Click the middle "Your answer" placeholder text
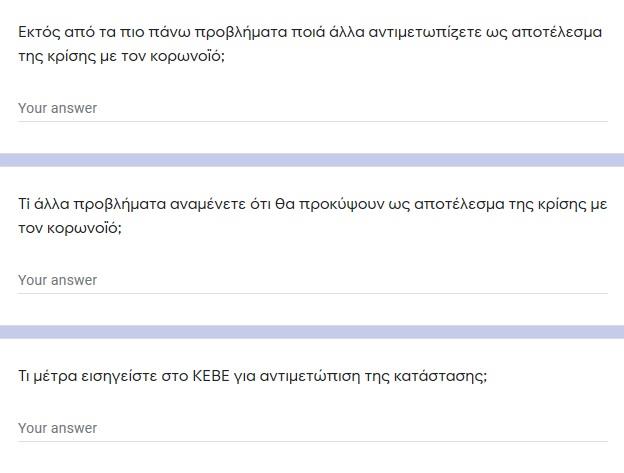624x473 pixels. point(58,280)
